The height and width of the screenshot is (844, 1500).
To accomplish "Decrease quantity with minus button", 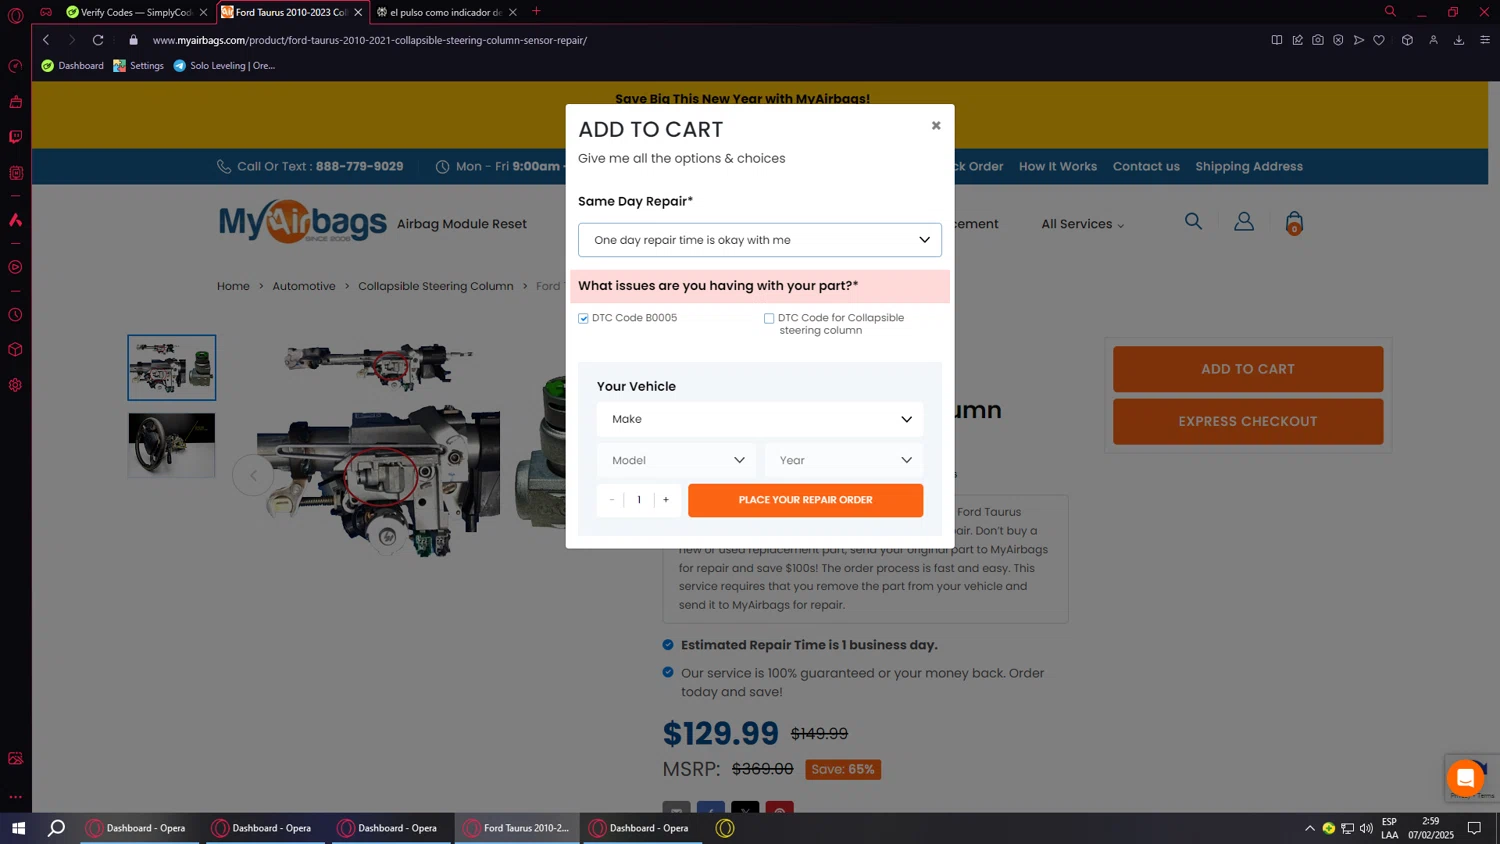I will [611, 500].
